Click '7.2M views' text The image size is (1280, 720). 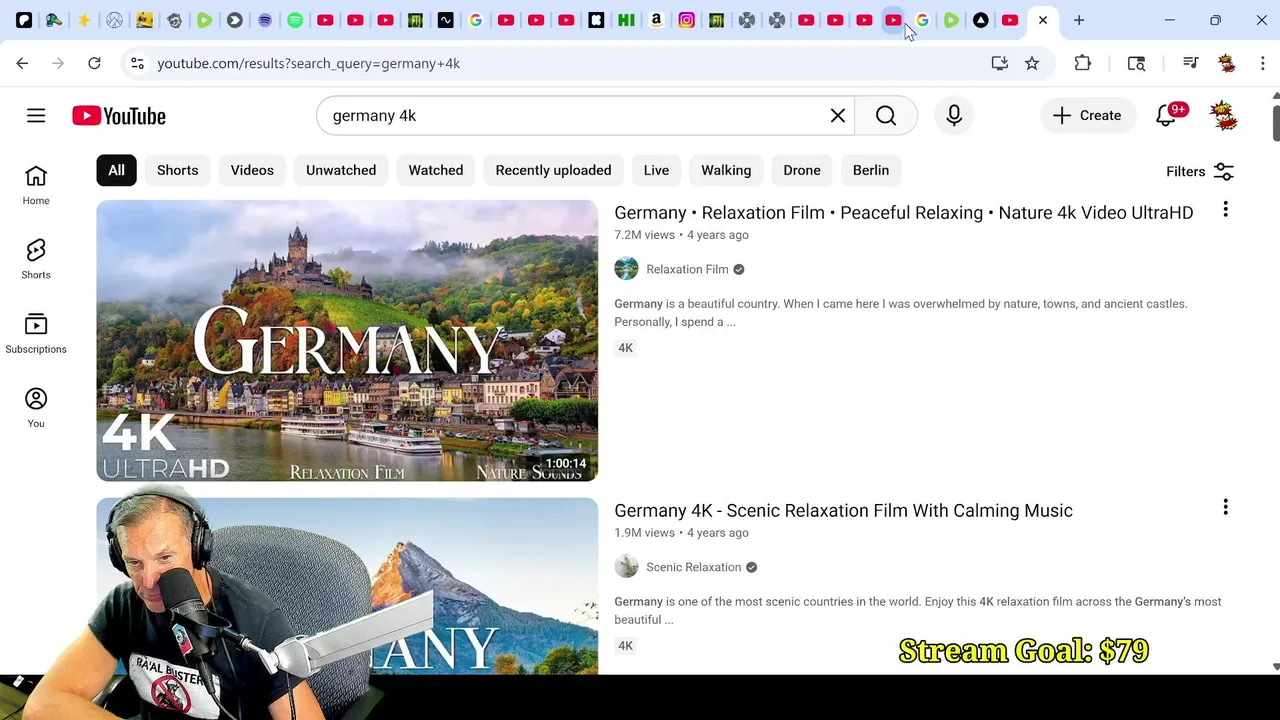[x=644, y=235]
